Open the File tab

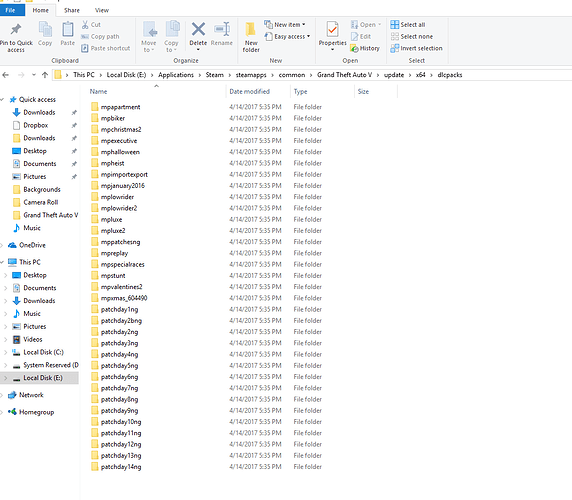point(11,10)
